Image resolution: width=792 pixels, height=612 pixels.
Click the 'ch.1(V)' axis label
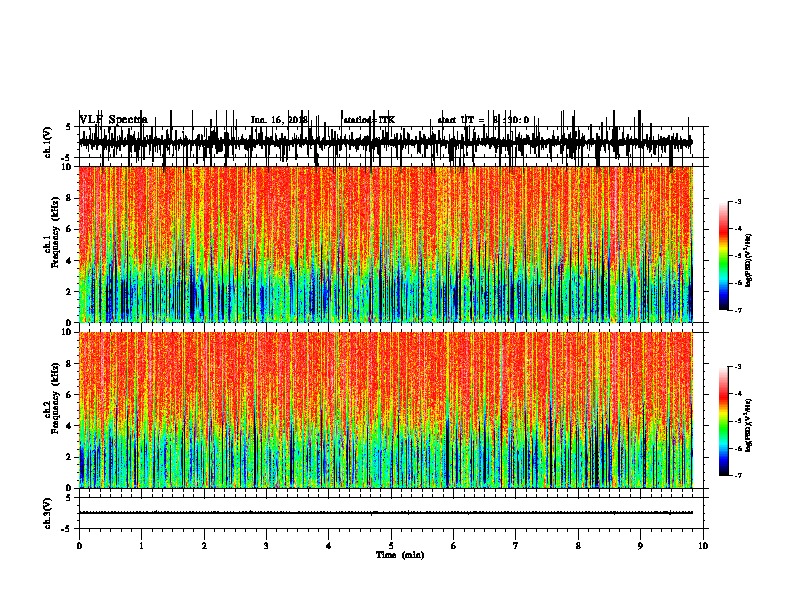point(48,142)
